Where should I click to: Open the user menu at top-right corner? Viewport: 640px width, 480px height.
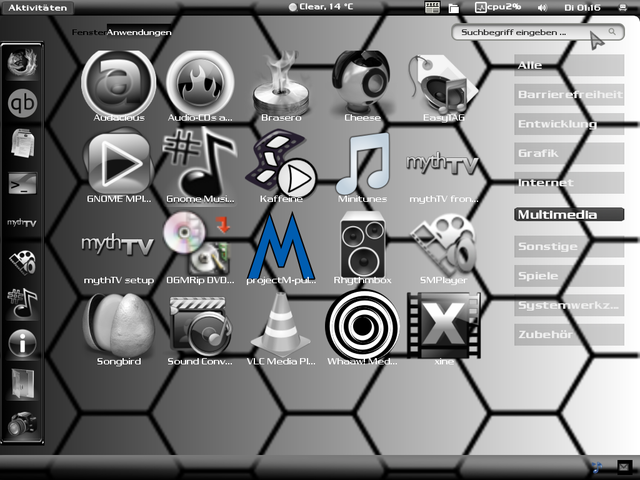(623, 8)
